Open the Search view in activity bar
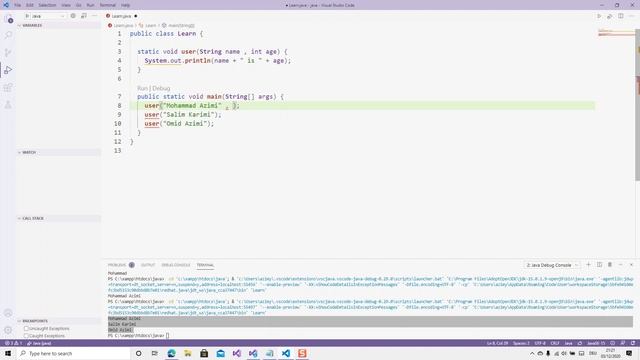This screenshot has height=360, width=640. point(8,35)
